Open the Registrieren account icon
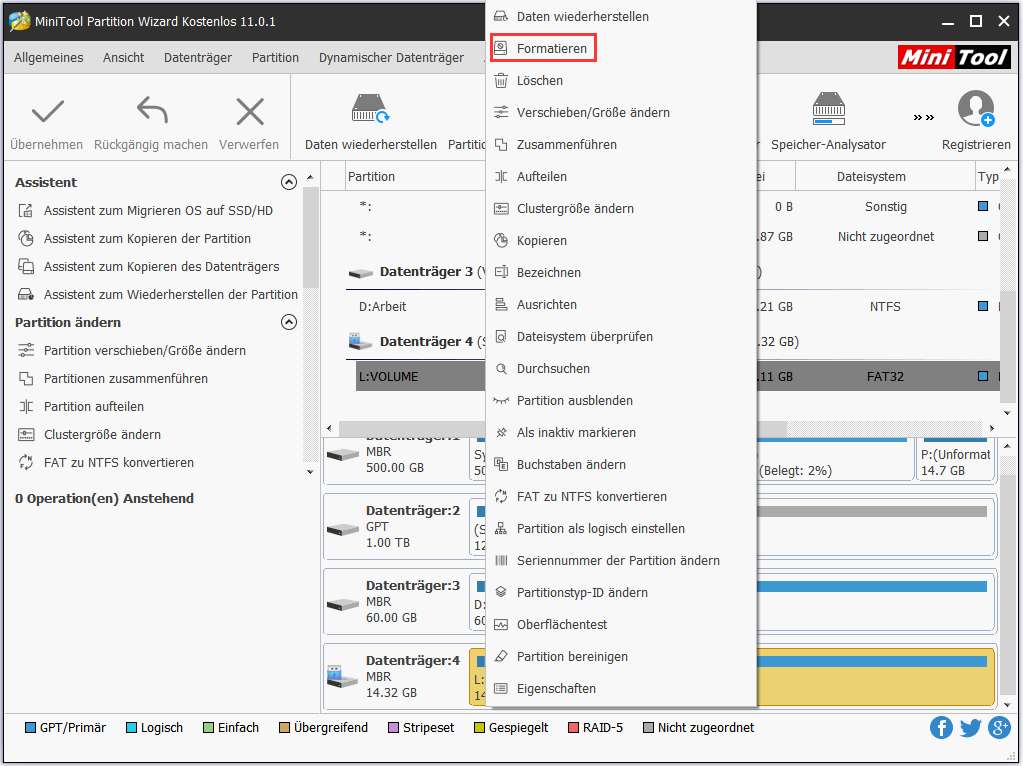The width and height of the screenshot is (1023, 766). [975, 110]
